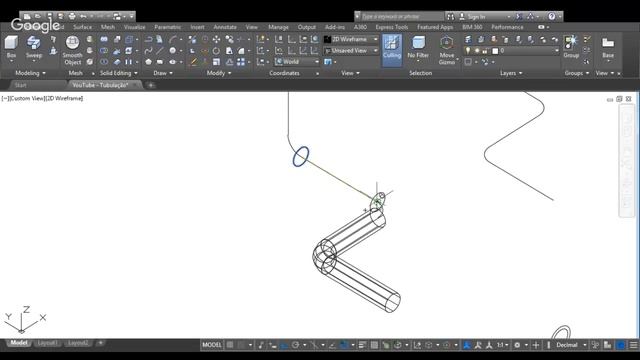Expand the Solid Editing panel

click(x=119, y=73)
